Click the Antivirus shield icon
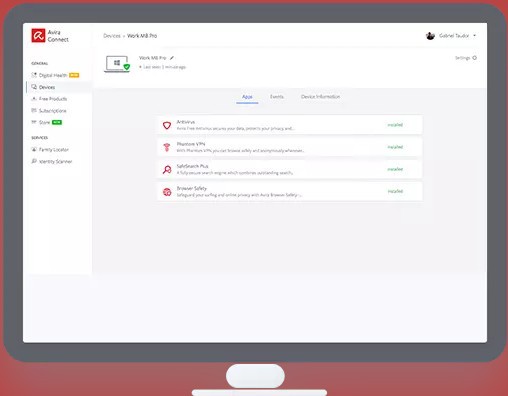Viewport: 508px width, 396px height. 167,125
